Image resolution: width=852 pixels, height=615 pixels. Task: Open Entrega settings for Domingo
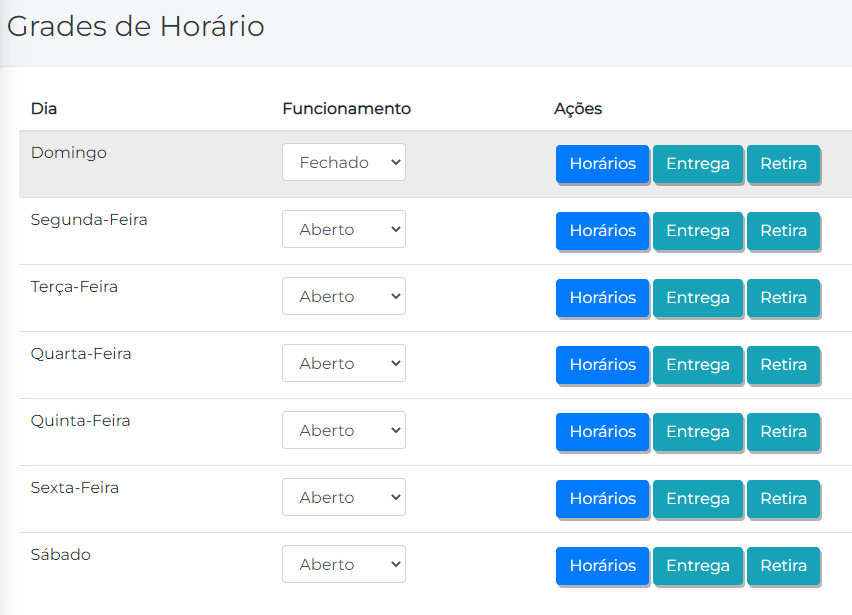point(697,164)
